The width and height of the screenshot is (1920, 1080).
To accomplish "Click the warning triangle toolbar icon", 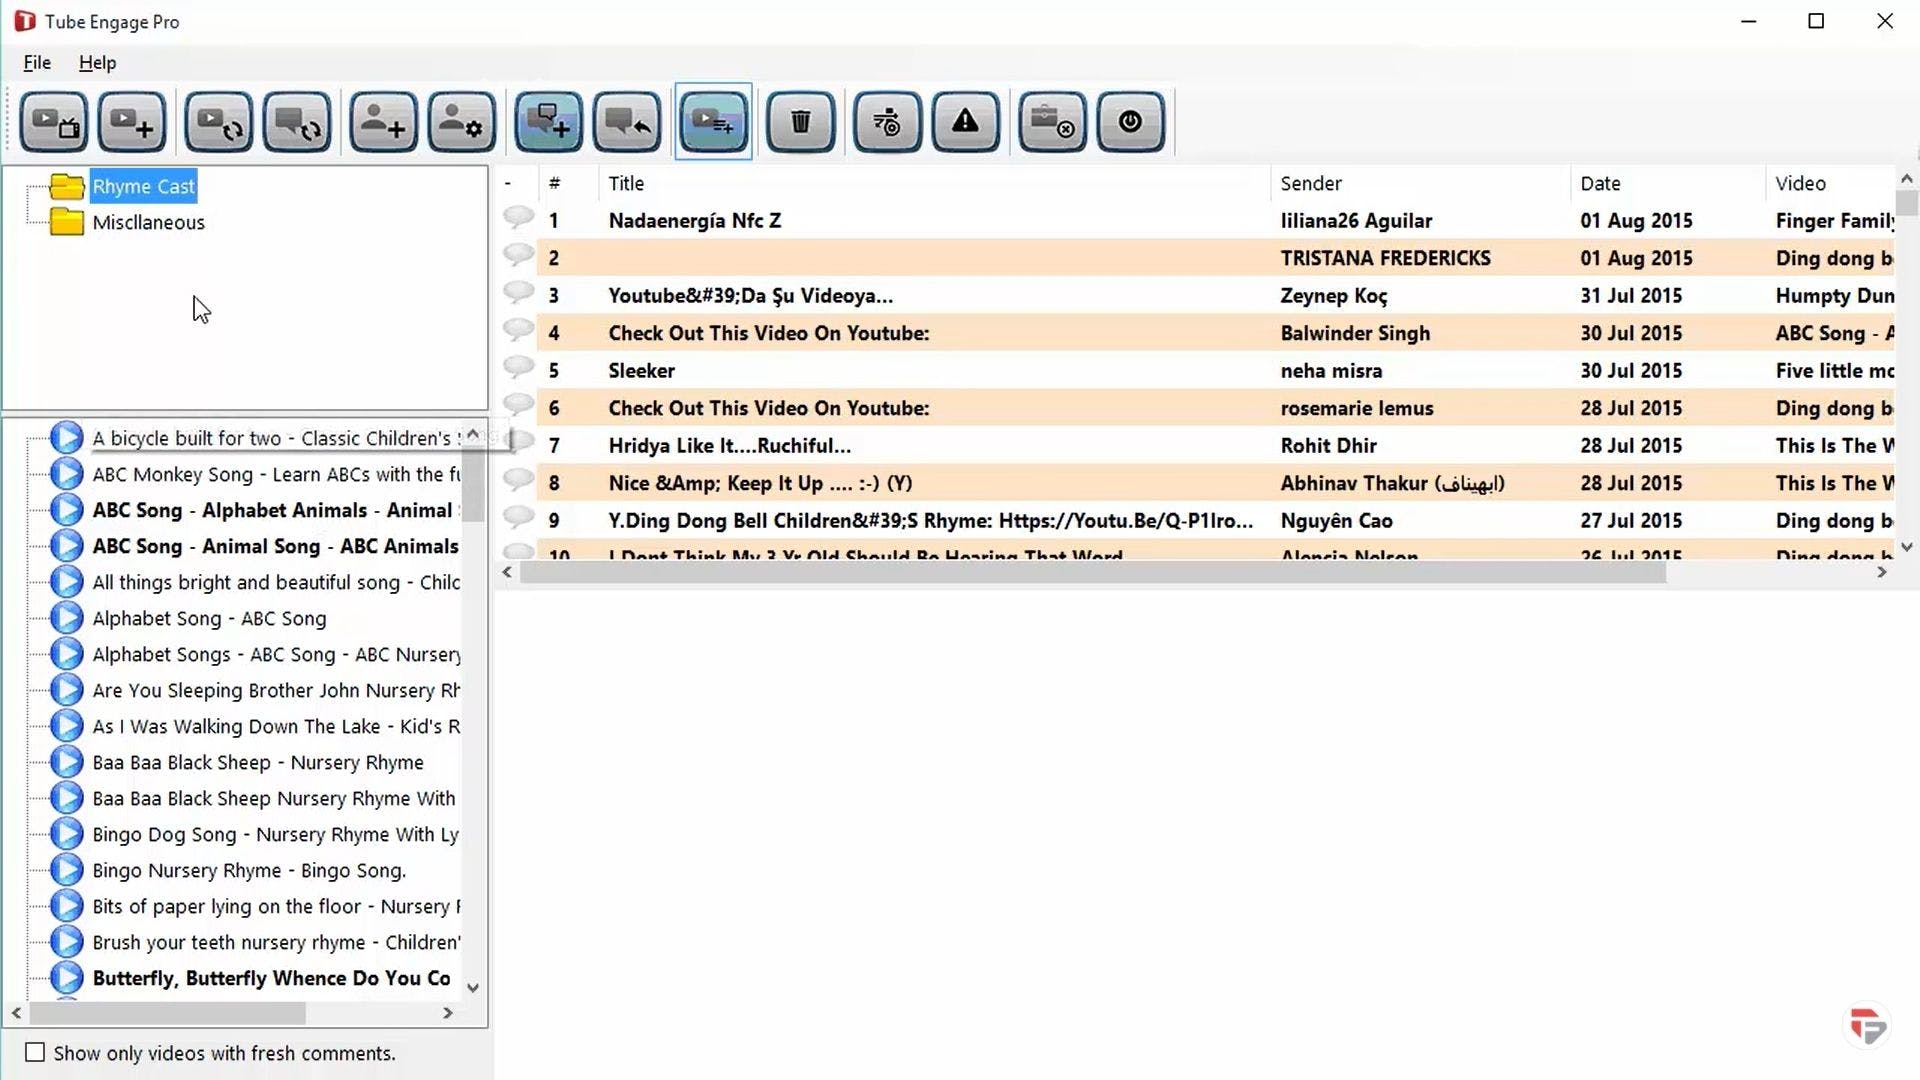I will click(965, 122).
